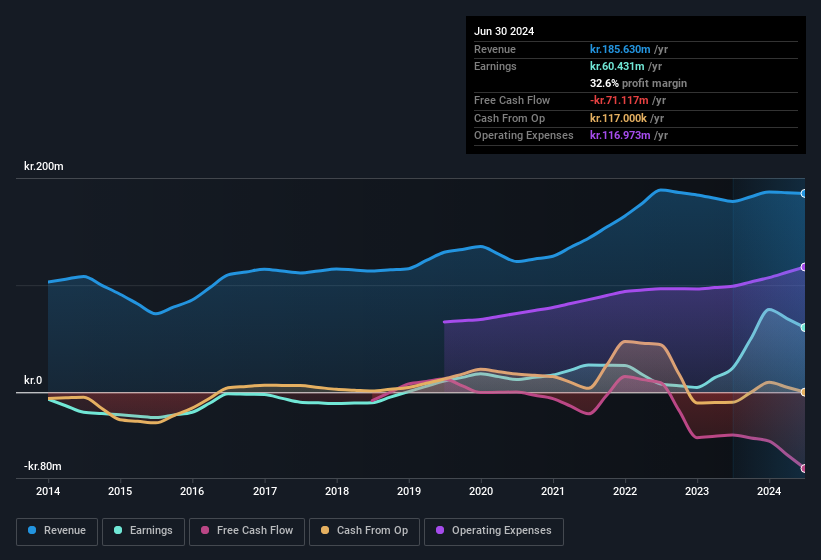Click the teal Earnings endpoint marker
Image resolution: width=821 pixels, height=560 pixels.
click(803, 328)
